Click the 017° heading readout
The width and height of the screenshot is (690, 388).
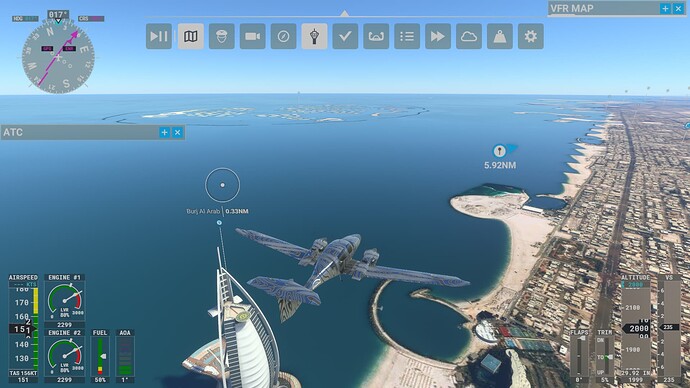58,15
